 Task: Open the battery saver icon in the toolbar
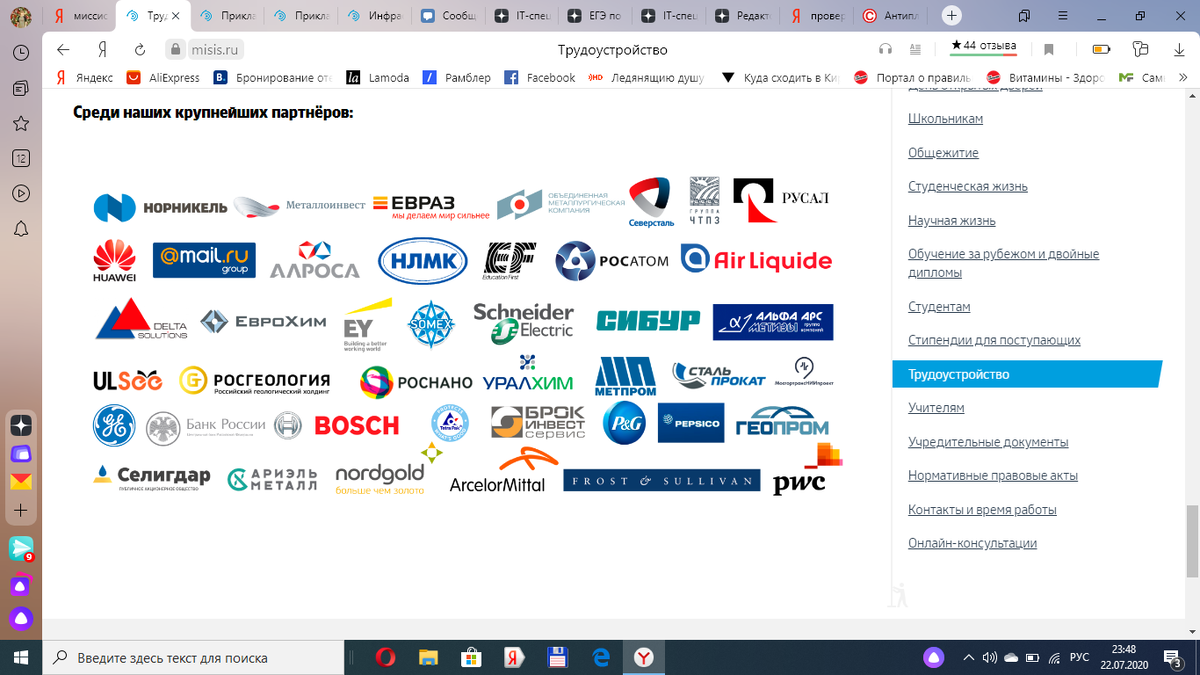click(x=1101, y=49)
